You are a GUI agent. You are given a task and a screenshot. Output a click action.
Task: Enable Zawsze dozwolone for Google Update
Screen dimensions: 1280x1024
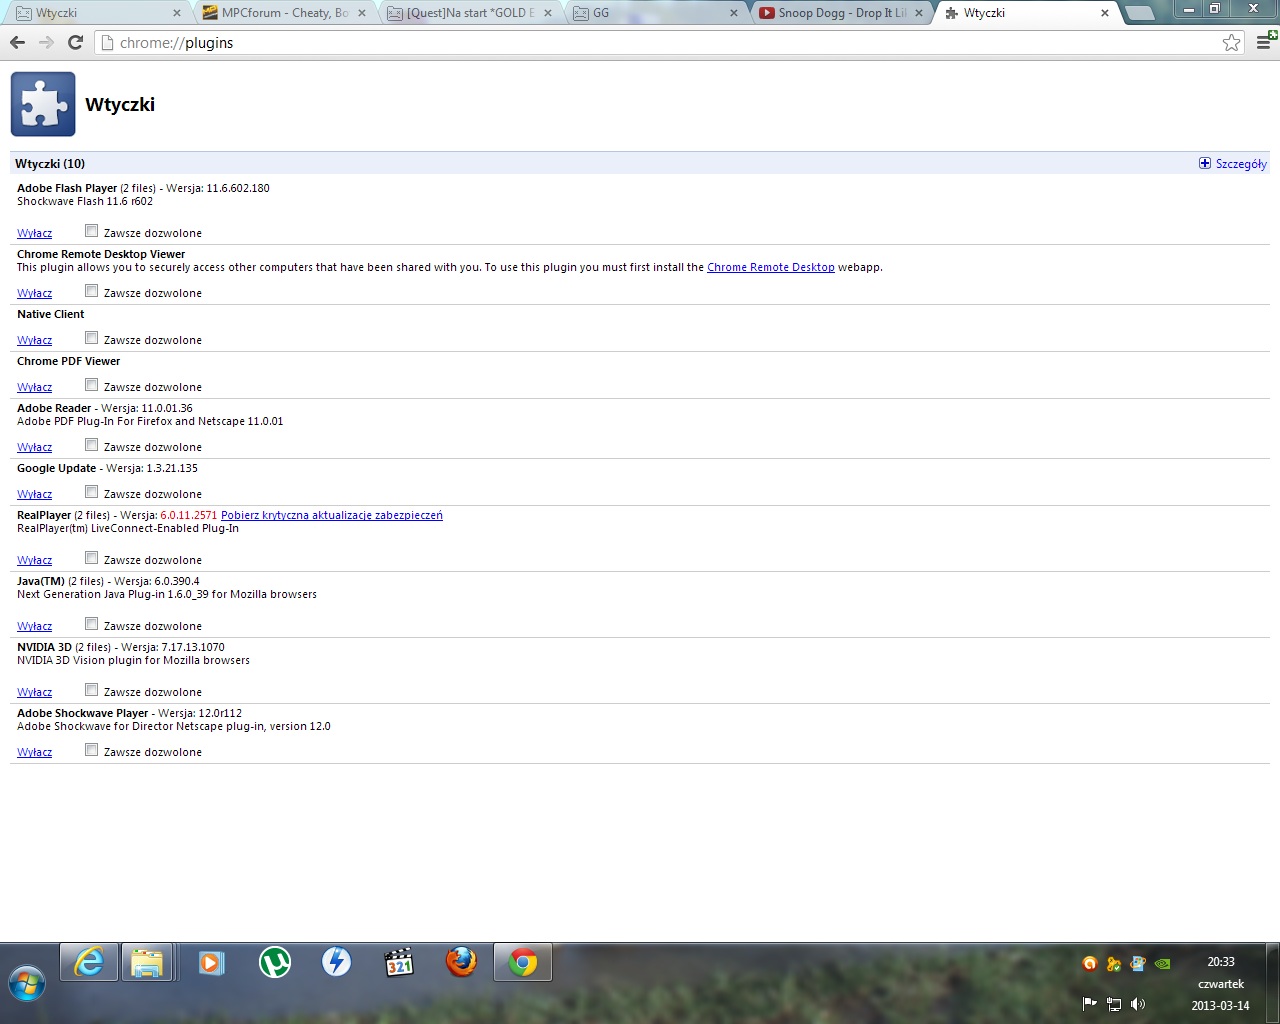tap(91, 492)
